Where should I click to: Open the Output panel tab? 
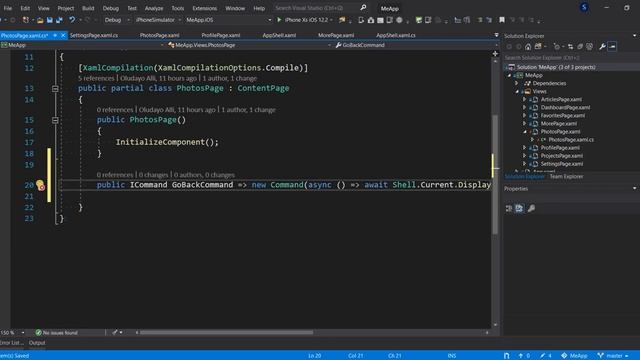(37, 343)
